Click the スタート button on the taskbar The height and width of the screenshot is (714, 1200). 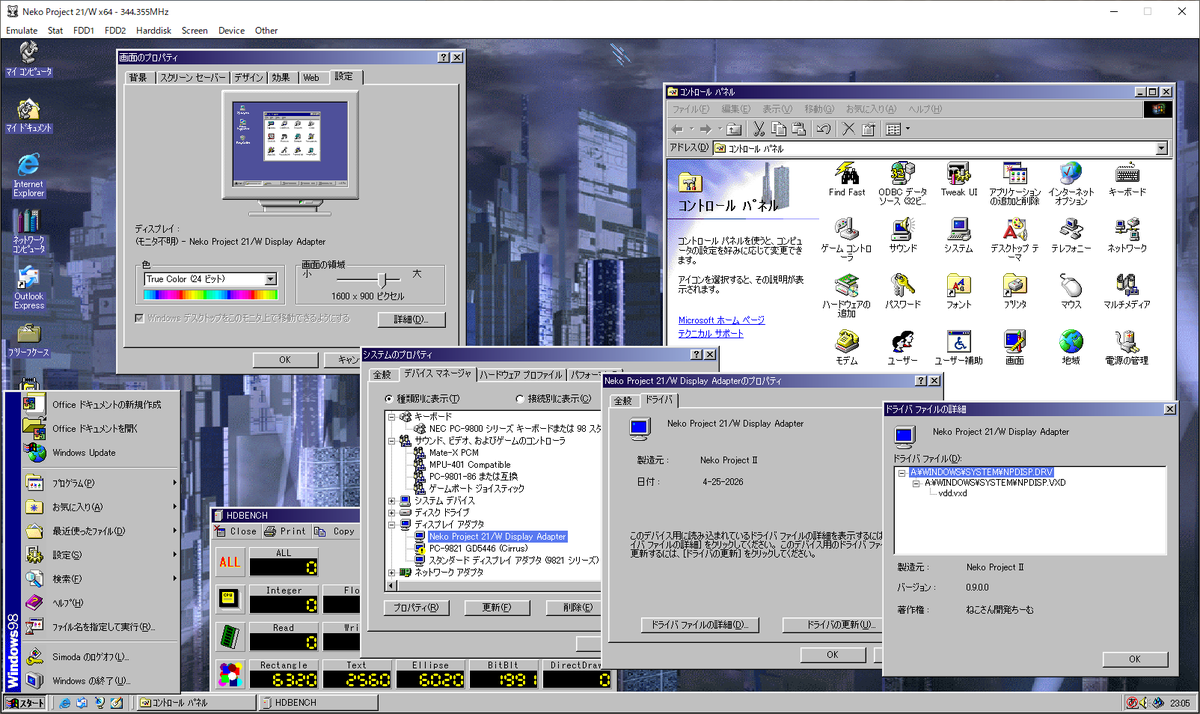coord(25,703)
